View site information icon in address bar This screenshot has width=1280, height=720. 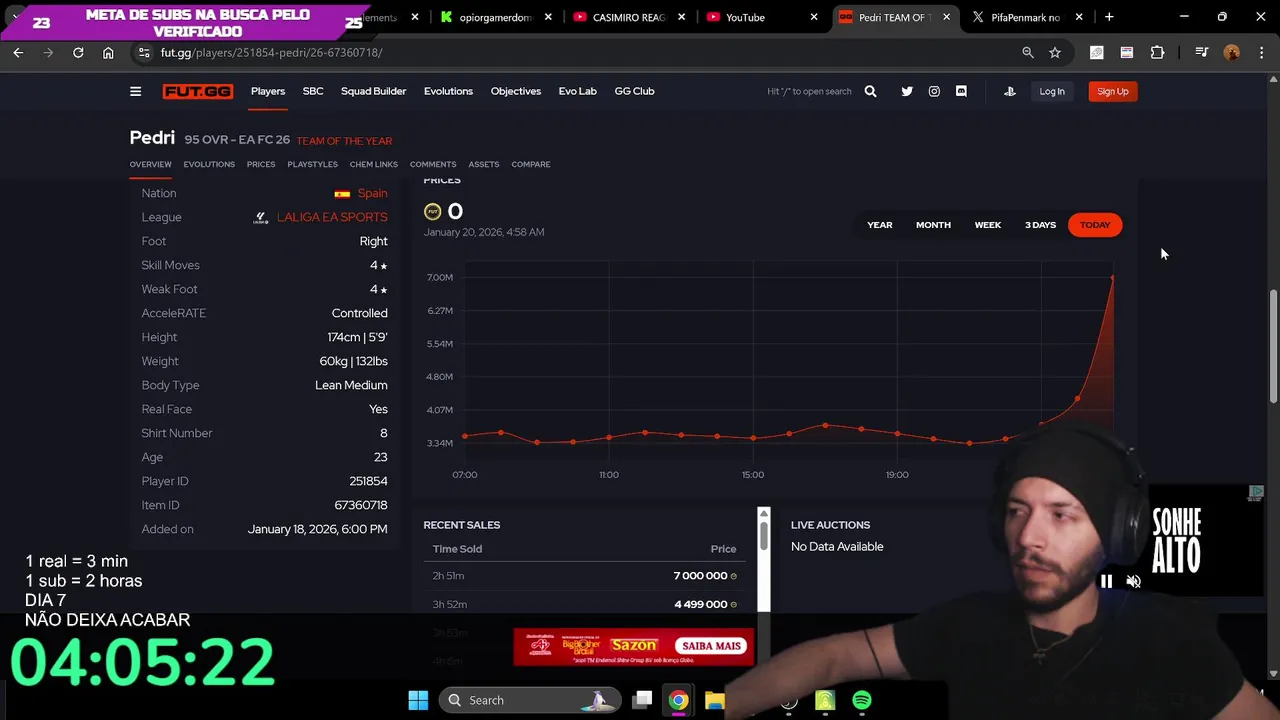point(143,52)
